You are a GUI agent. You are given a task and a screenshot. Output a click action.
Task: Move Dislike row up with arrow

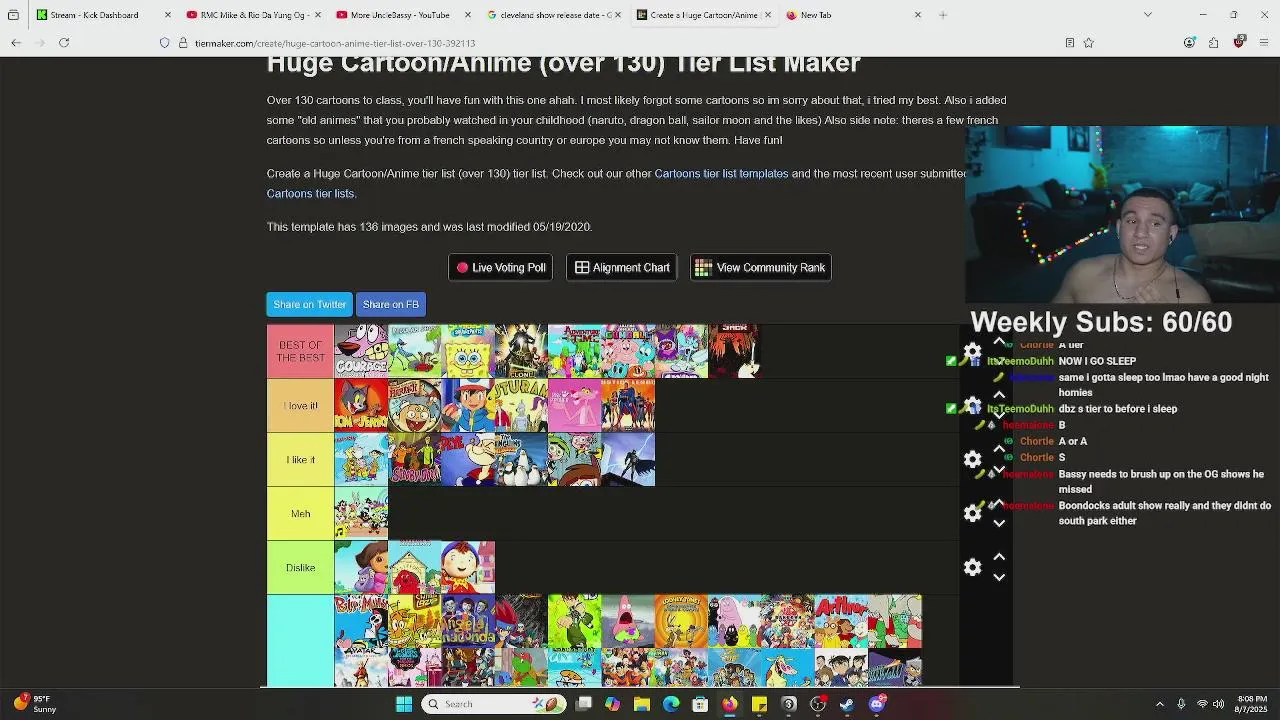999,557
